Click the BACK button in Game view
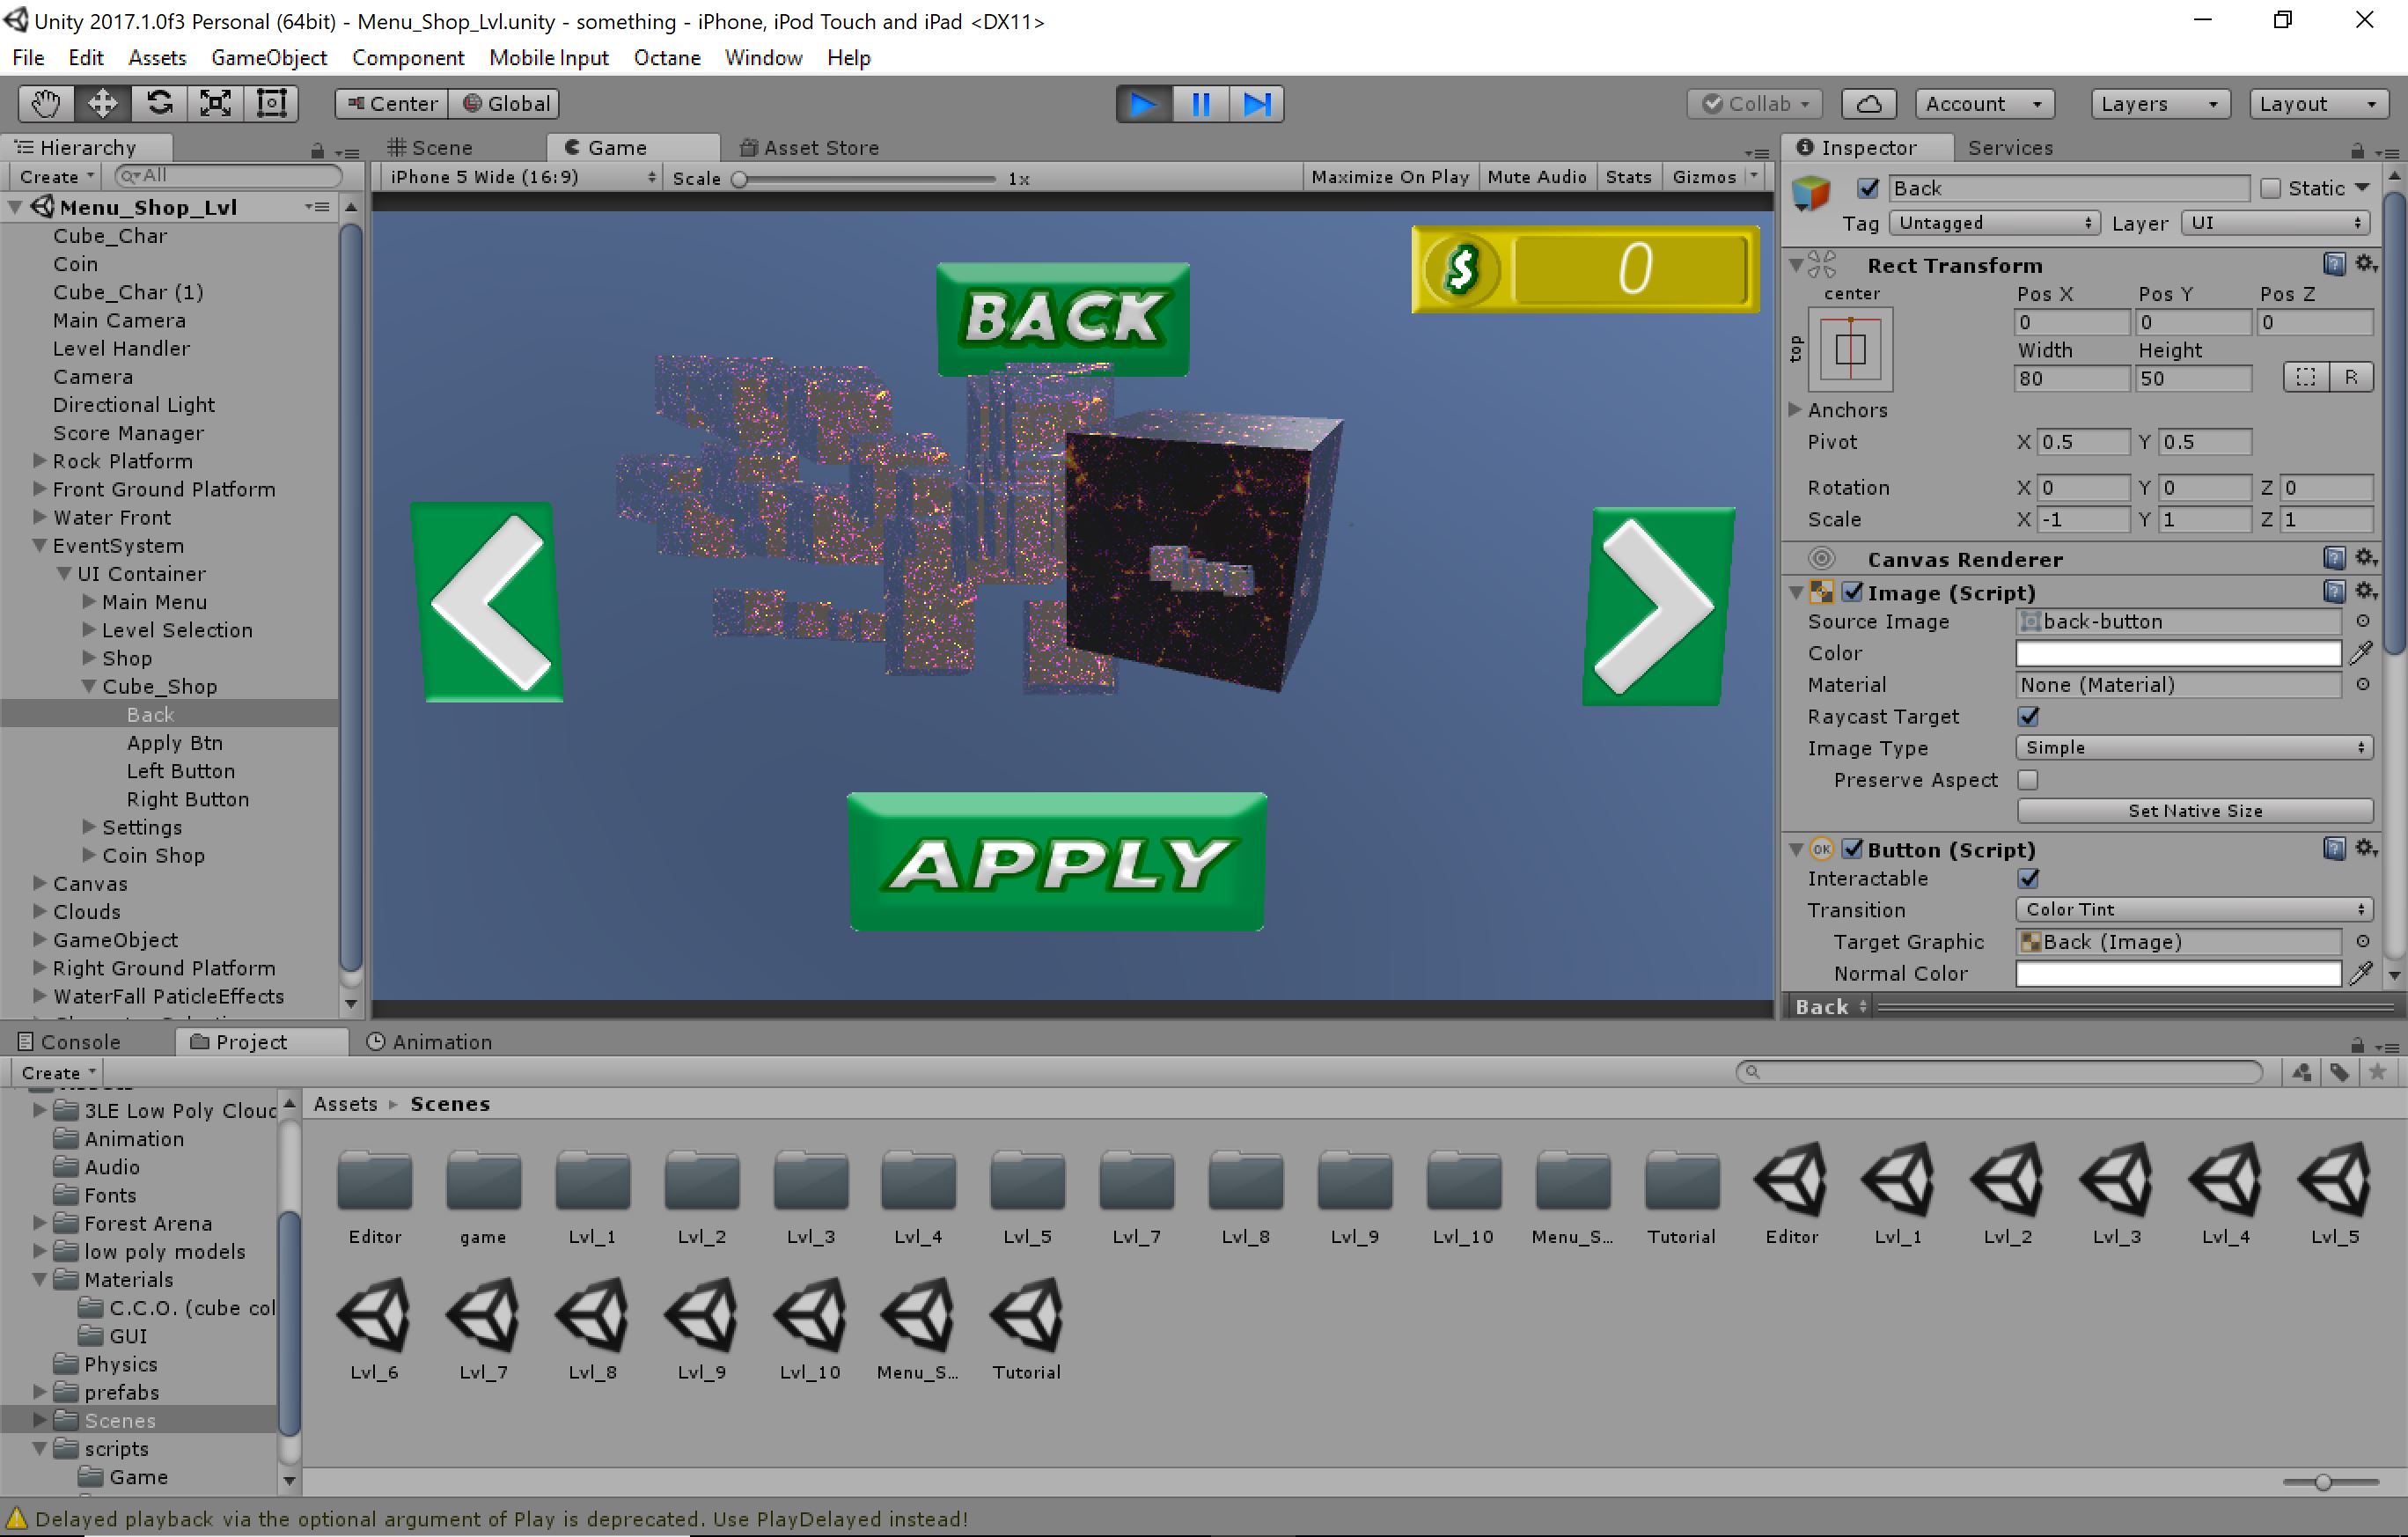Screen dimensions: 2408x1537 pyautogui.click(x=1063, y=320)
